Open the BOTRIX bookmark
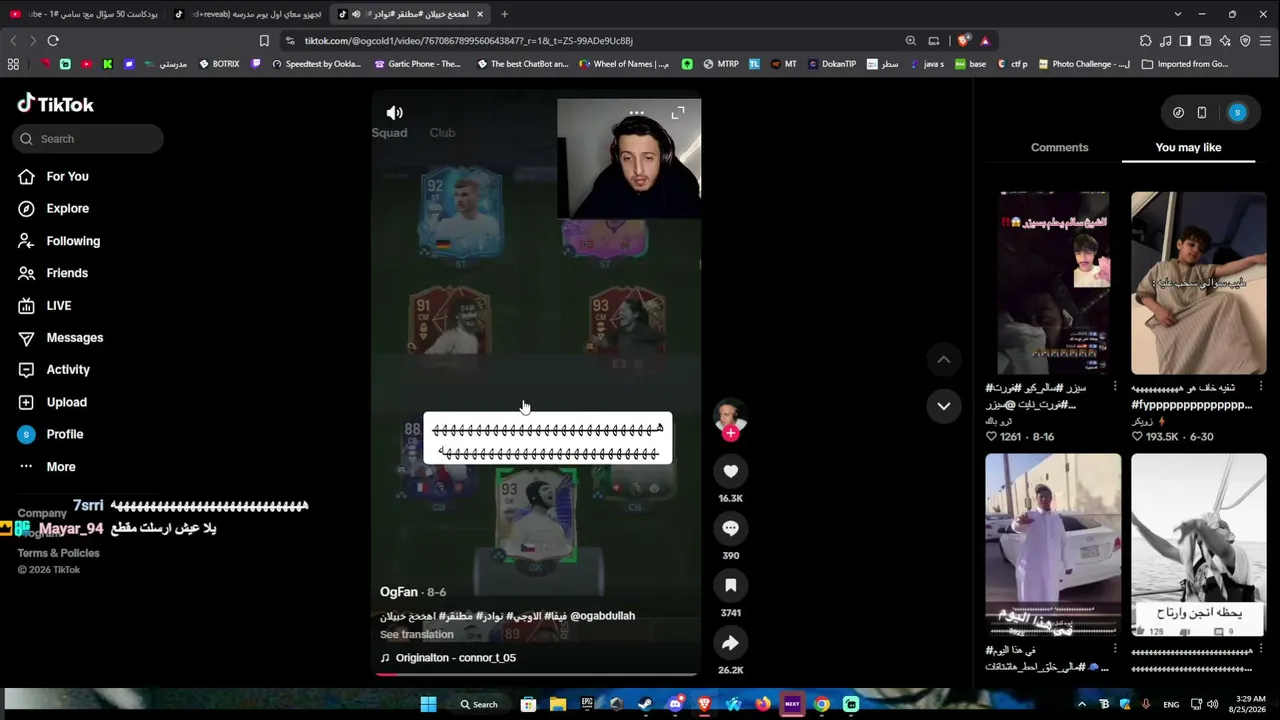 click(220, 64)
